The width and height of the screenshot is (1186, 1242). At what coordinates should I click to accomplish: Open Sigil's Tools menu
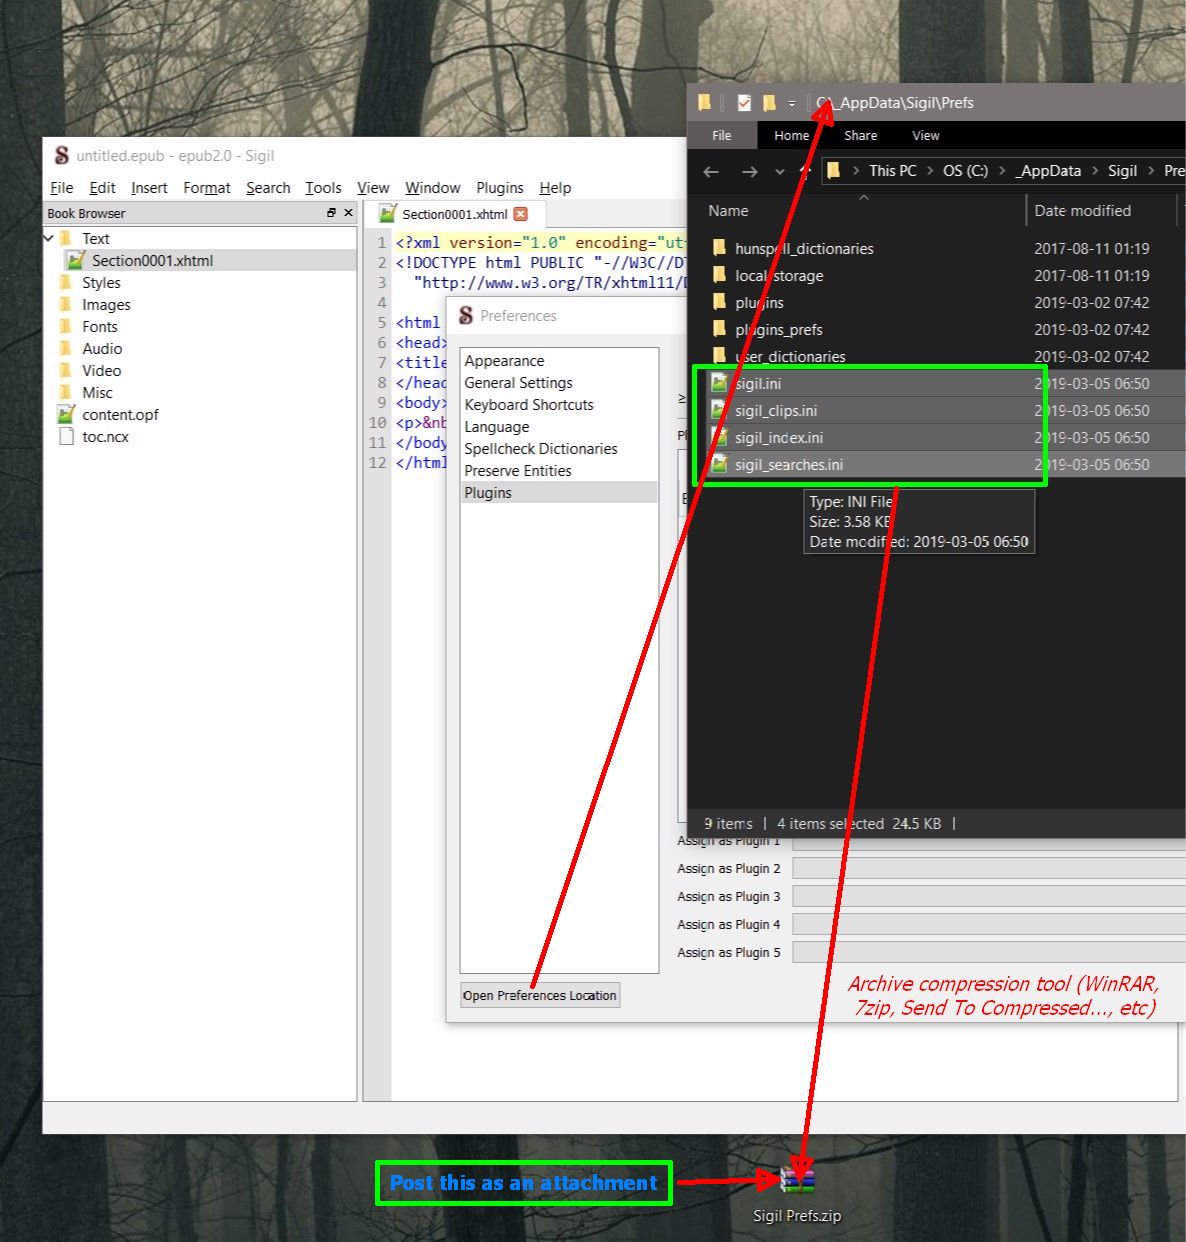(x=323, y=188)
